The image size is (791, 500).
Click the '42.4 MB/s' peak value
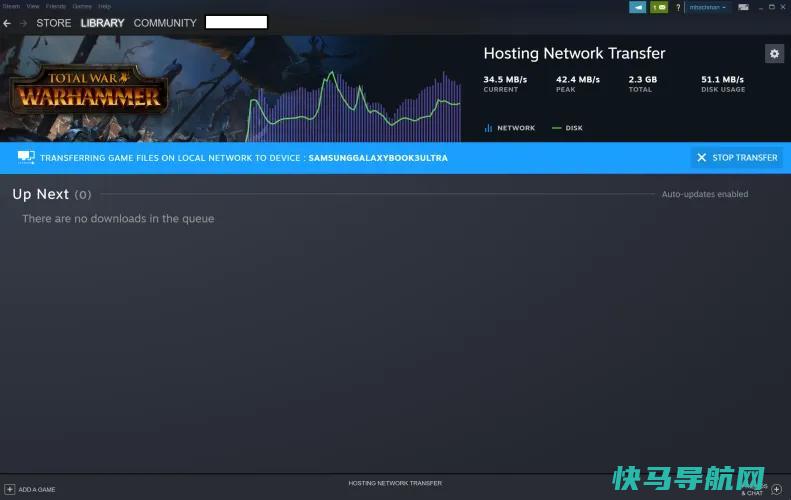(x=578, y=79)
